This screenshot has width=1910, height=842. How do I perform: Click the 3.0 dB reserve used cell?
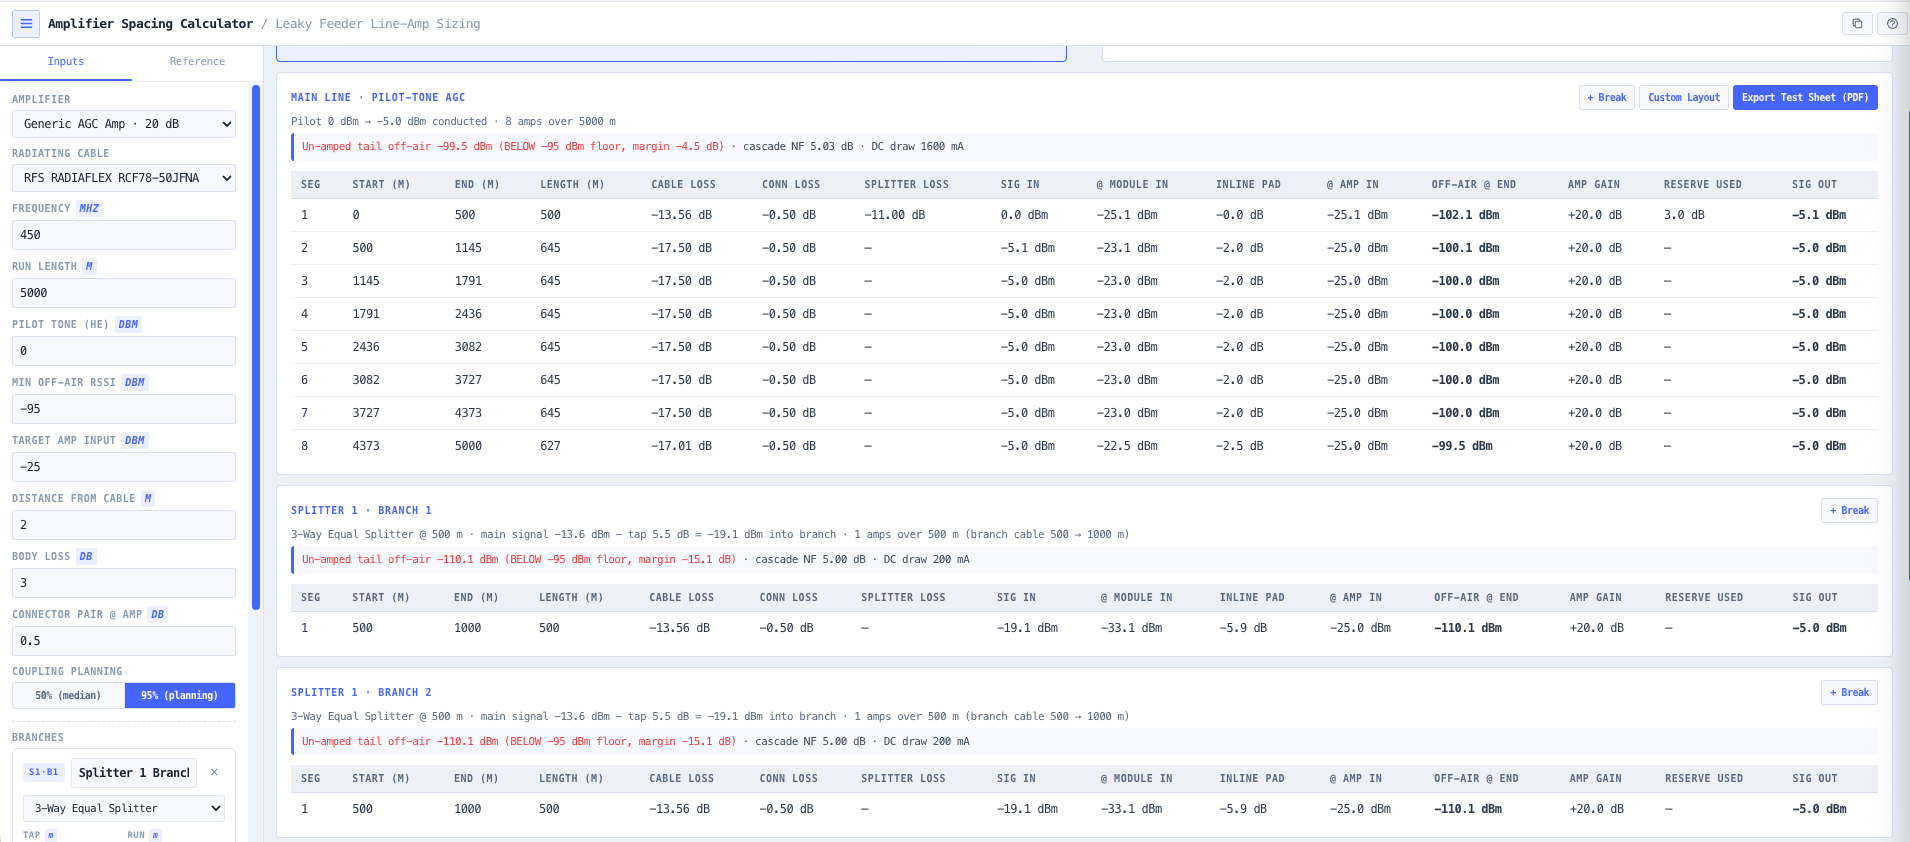[x=1684, y=215]
